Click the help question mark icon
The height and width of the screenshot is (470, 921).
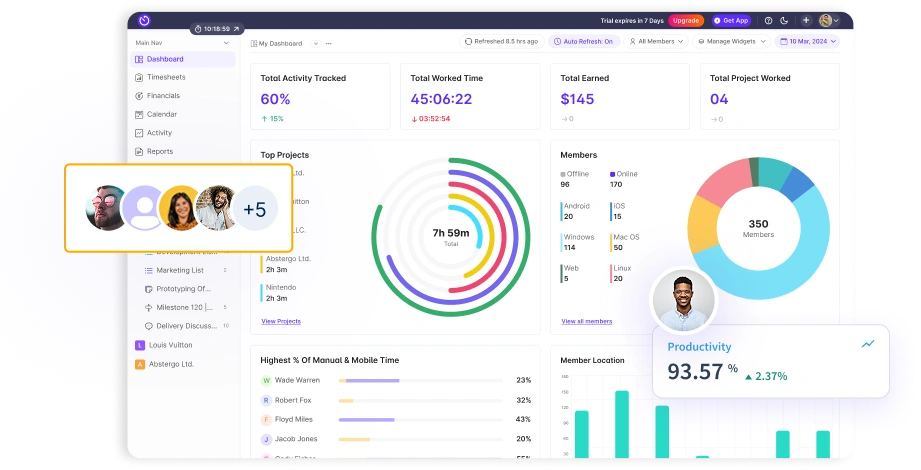[768, 20]
